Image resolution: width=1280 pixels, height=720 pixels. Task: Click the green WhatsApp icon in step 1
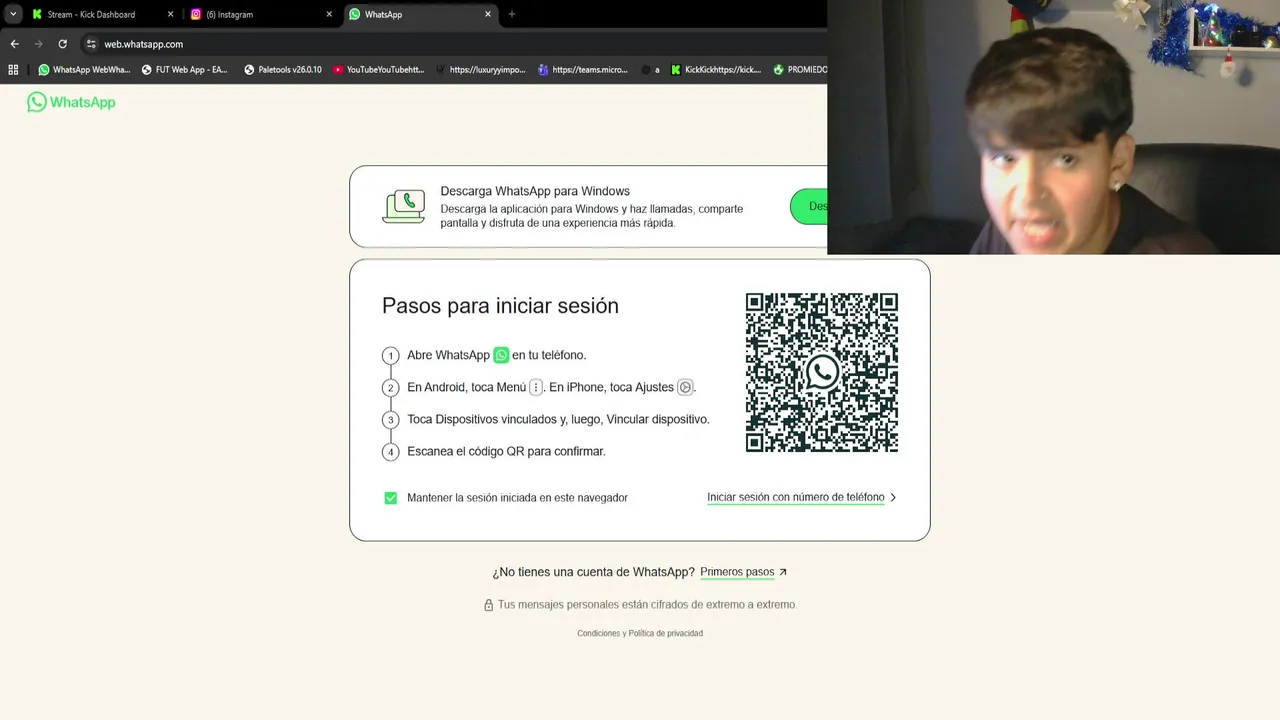[x=501, y=355]
